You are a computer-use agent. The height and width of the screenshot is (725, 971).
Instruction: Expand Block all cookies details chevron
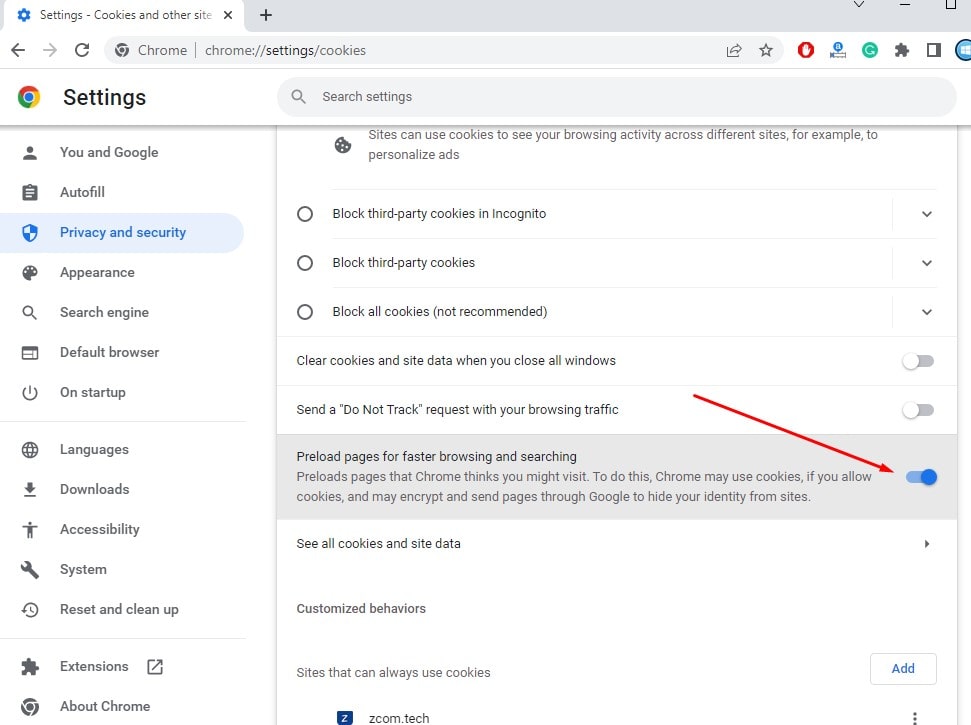click(x=926, y=312)
